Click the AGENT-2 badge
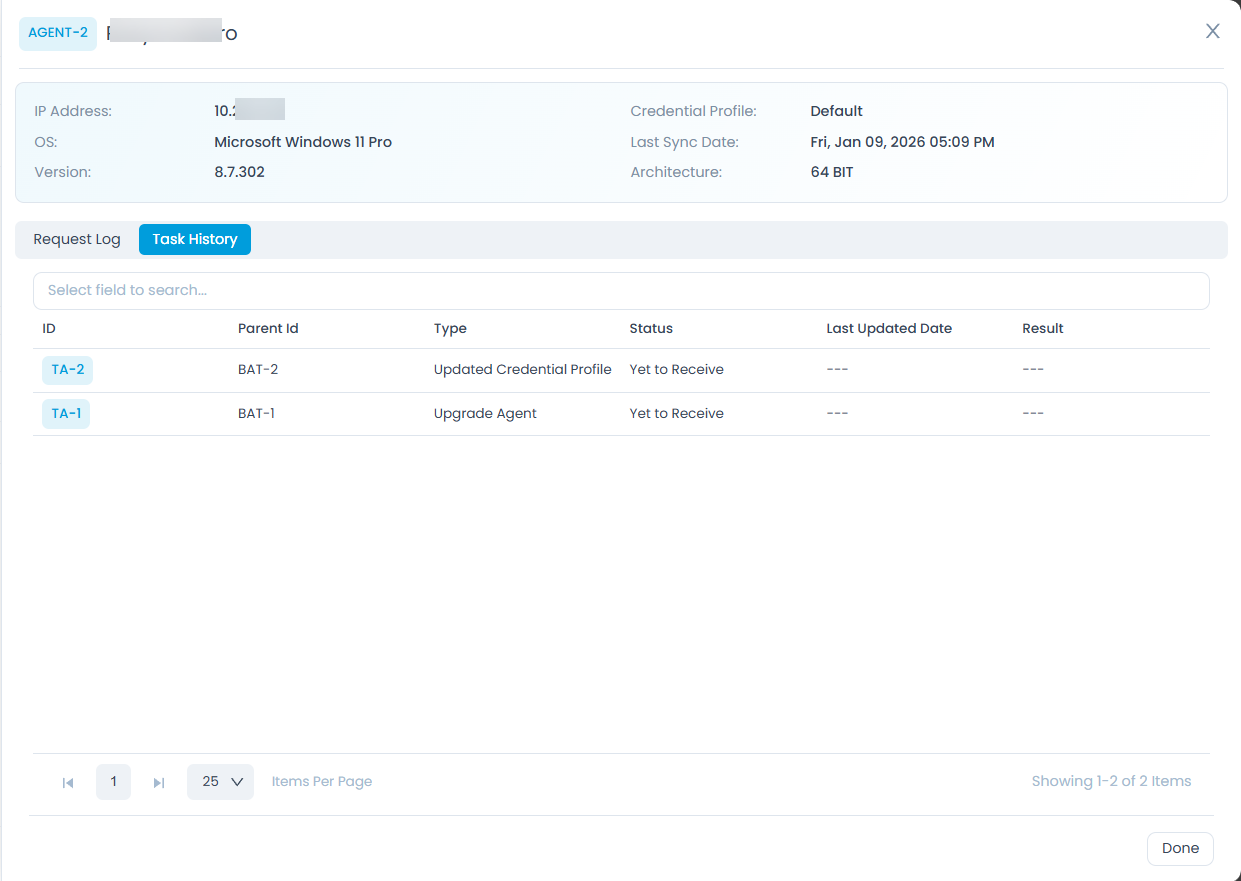Image resolution: width=1241 pixels, height=881 pixels. (58, 33)
